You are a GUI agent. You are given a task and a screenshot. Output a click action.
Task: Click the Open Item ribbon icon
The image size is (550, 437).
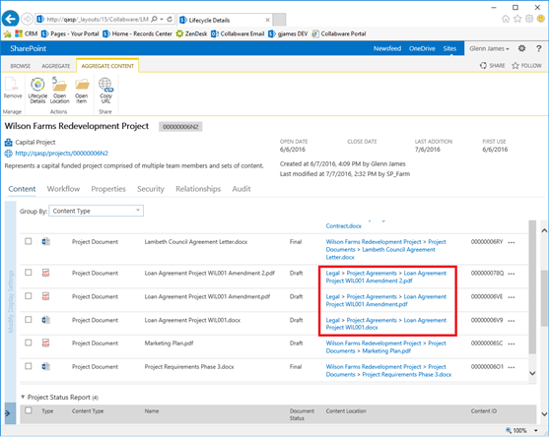[x=81, y=90]
